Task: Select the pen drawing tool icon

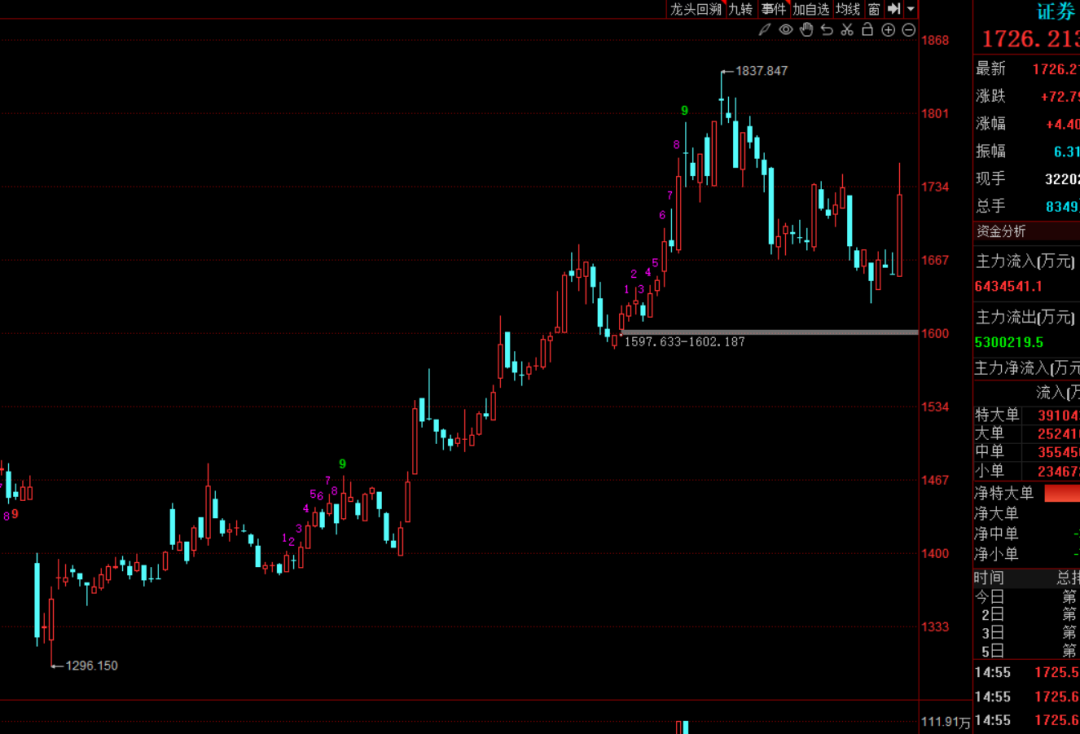Action: click(765, 30)
